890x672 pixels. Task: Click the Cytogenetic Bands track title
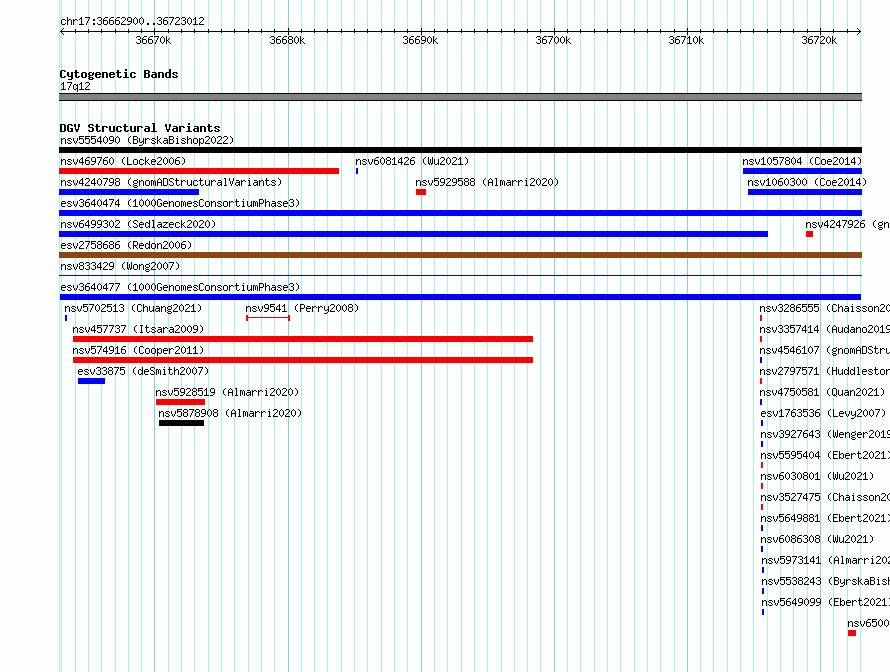(x=119, y=74)
